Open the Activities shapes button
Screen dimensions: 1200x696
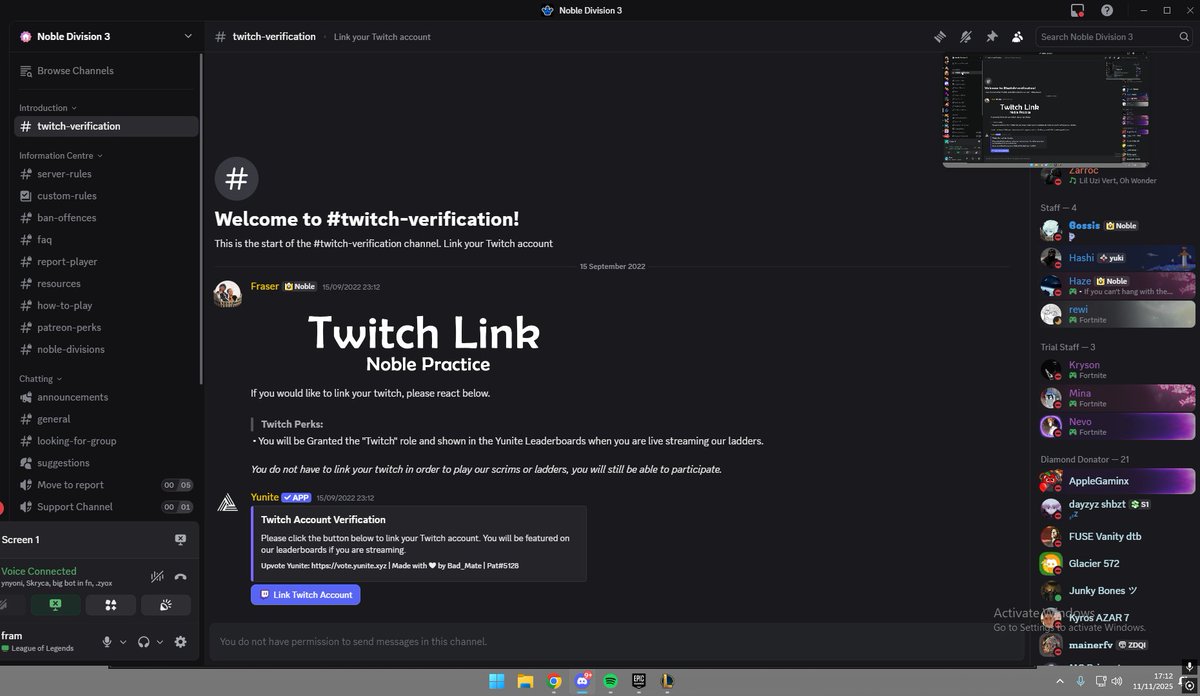tap(111, 604)
